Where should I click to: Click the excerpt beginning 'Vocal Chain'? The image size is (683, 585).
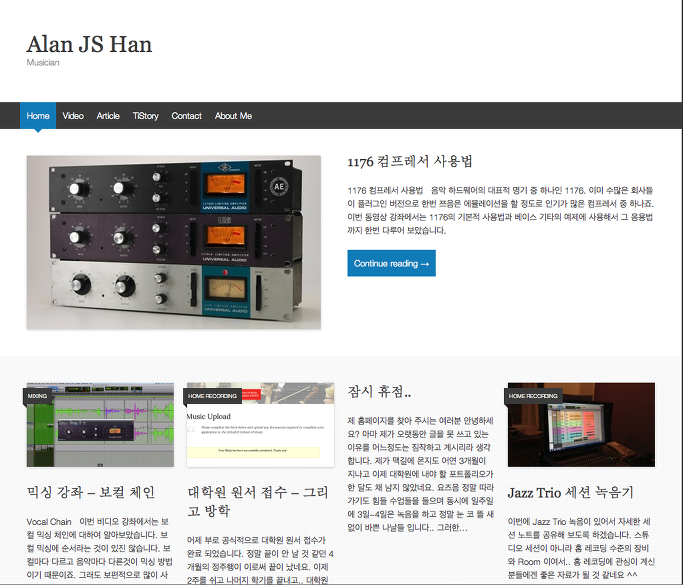[100, 548]
